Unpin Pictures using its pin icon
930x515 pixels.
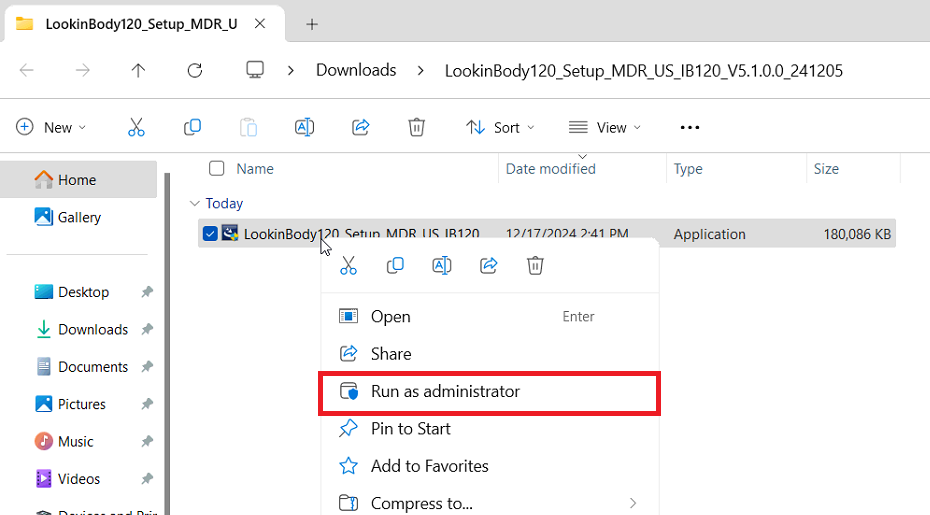pyautogui.click(x=147, y=404)
